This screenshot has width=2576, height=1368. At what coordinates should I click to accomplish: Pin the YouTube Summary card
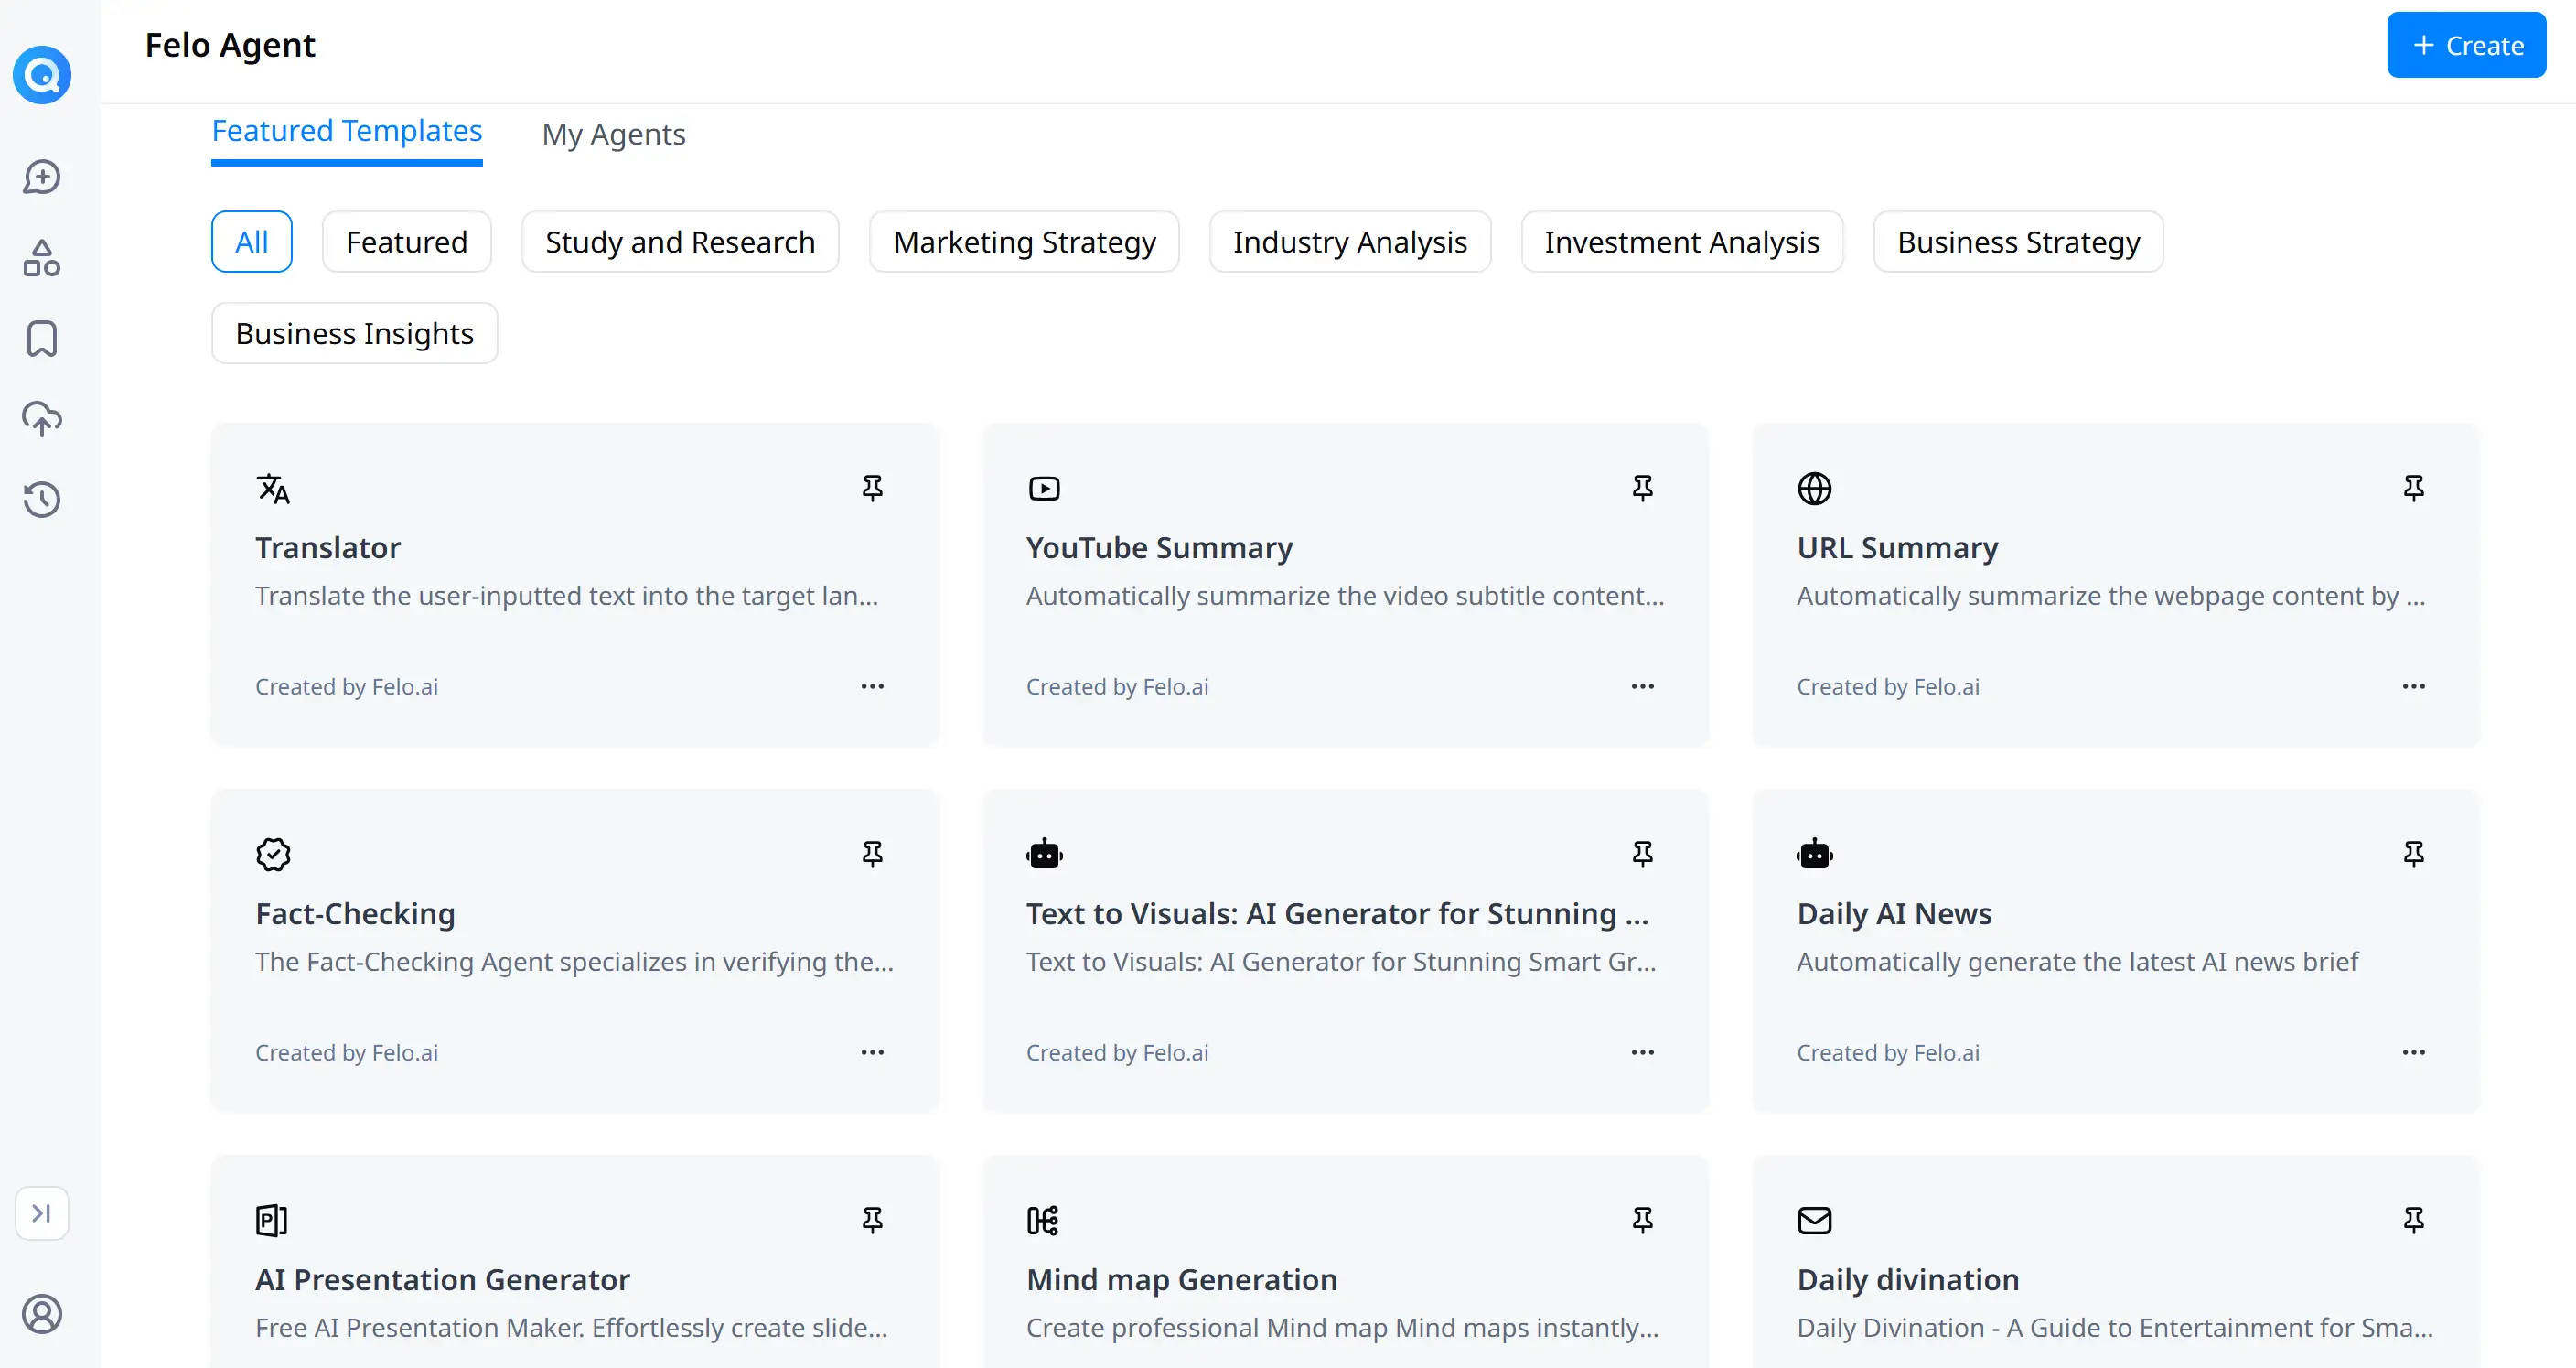[1643, 488]
